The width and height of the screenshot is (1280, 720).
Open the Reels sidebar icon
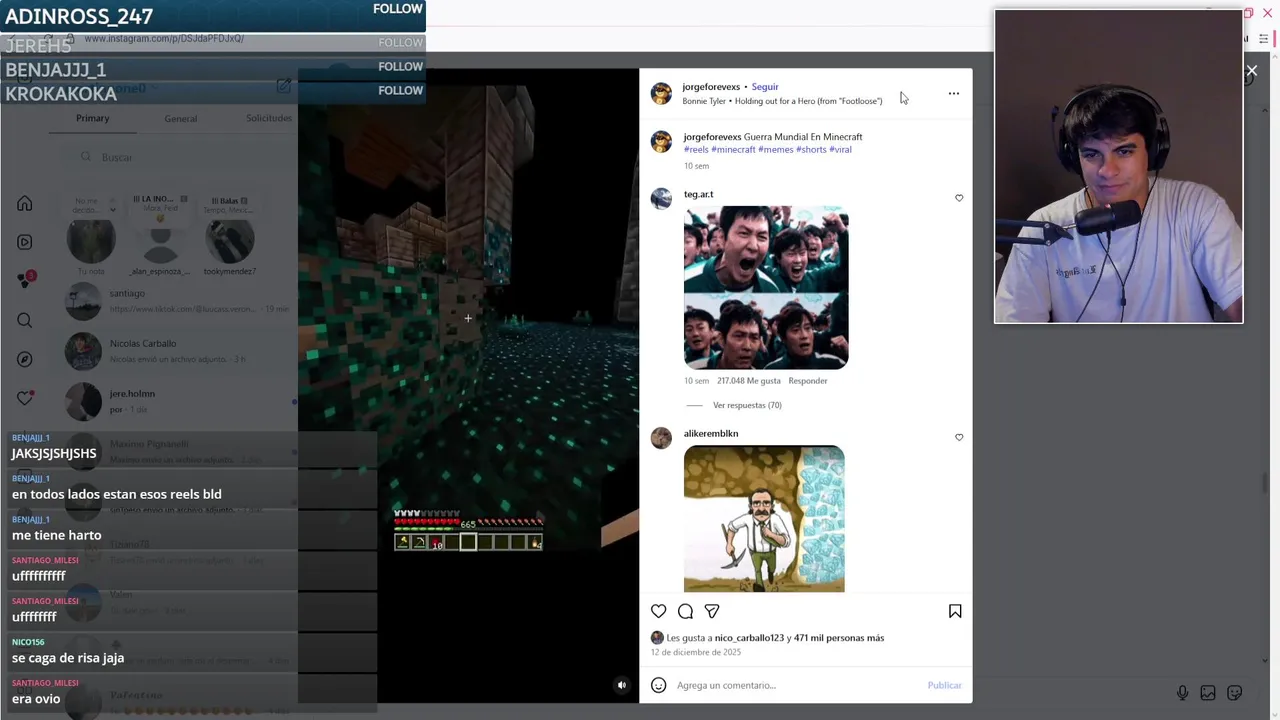point(25,242)
